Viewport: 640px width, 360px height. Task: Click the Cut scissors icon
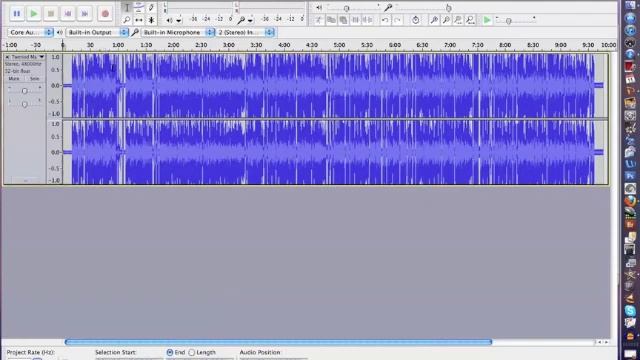(319, 20)
